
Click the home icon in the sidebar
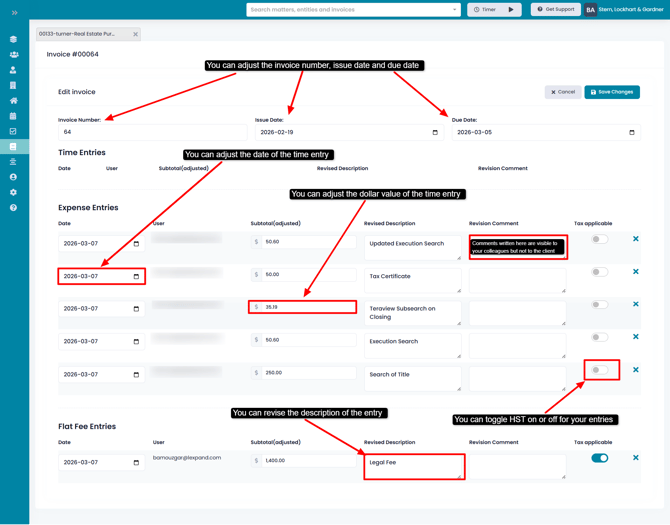13,101
